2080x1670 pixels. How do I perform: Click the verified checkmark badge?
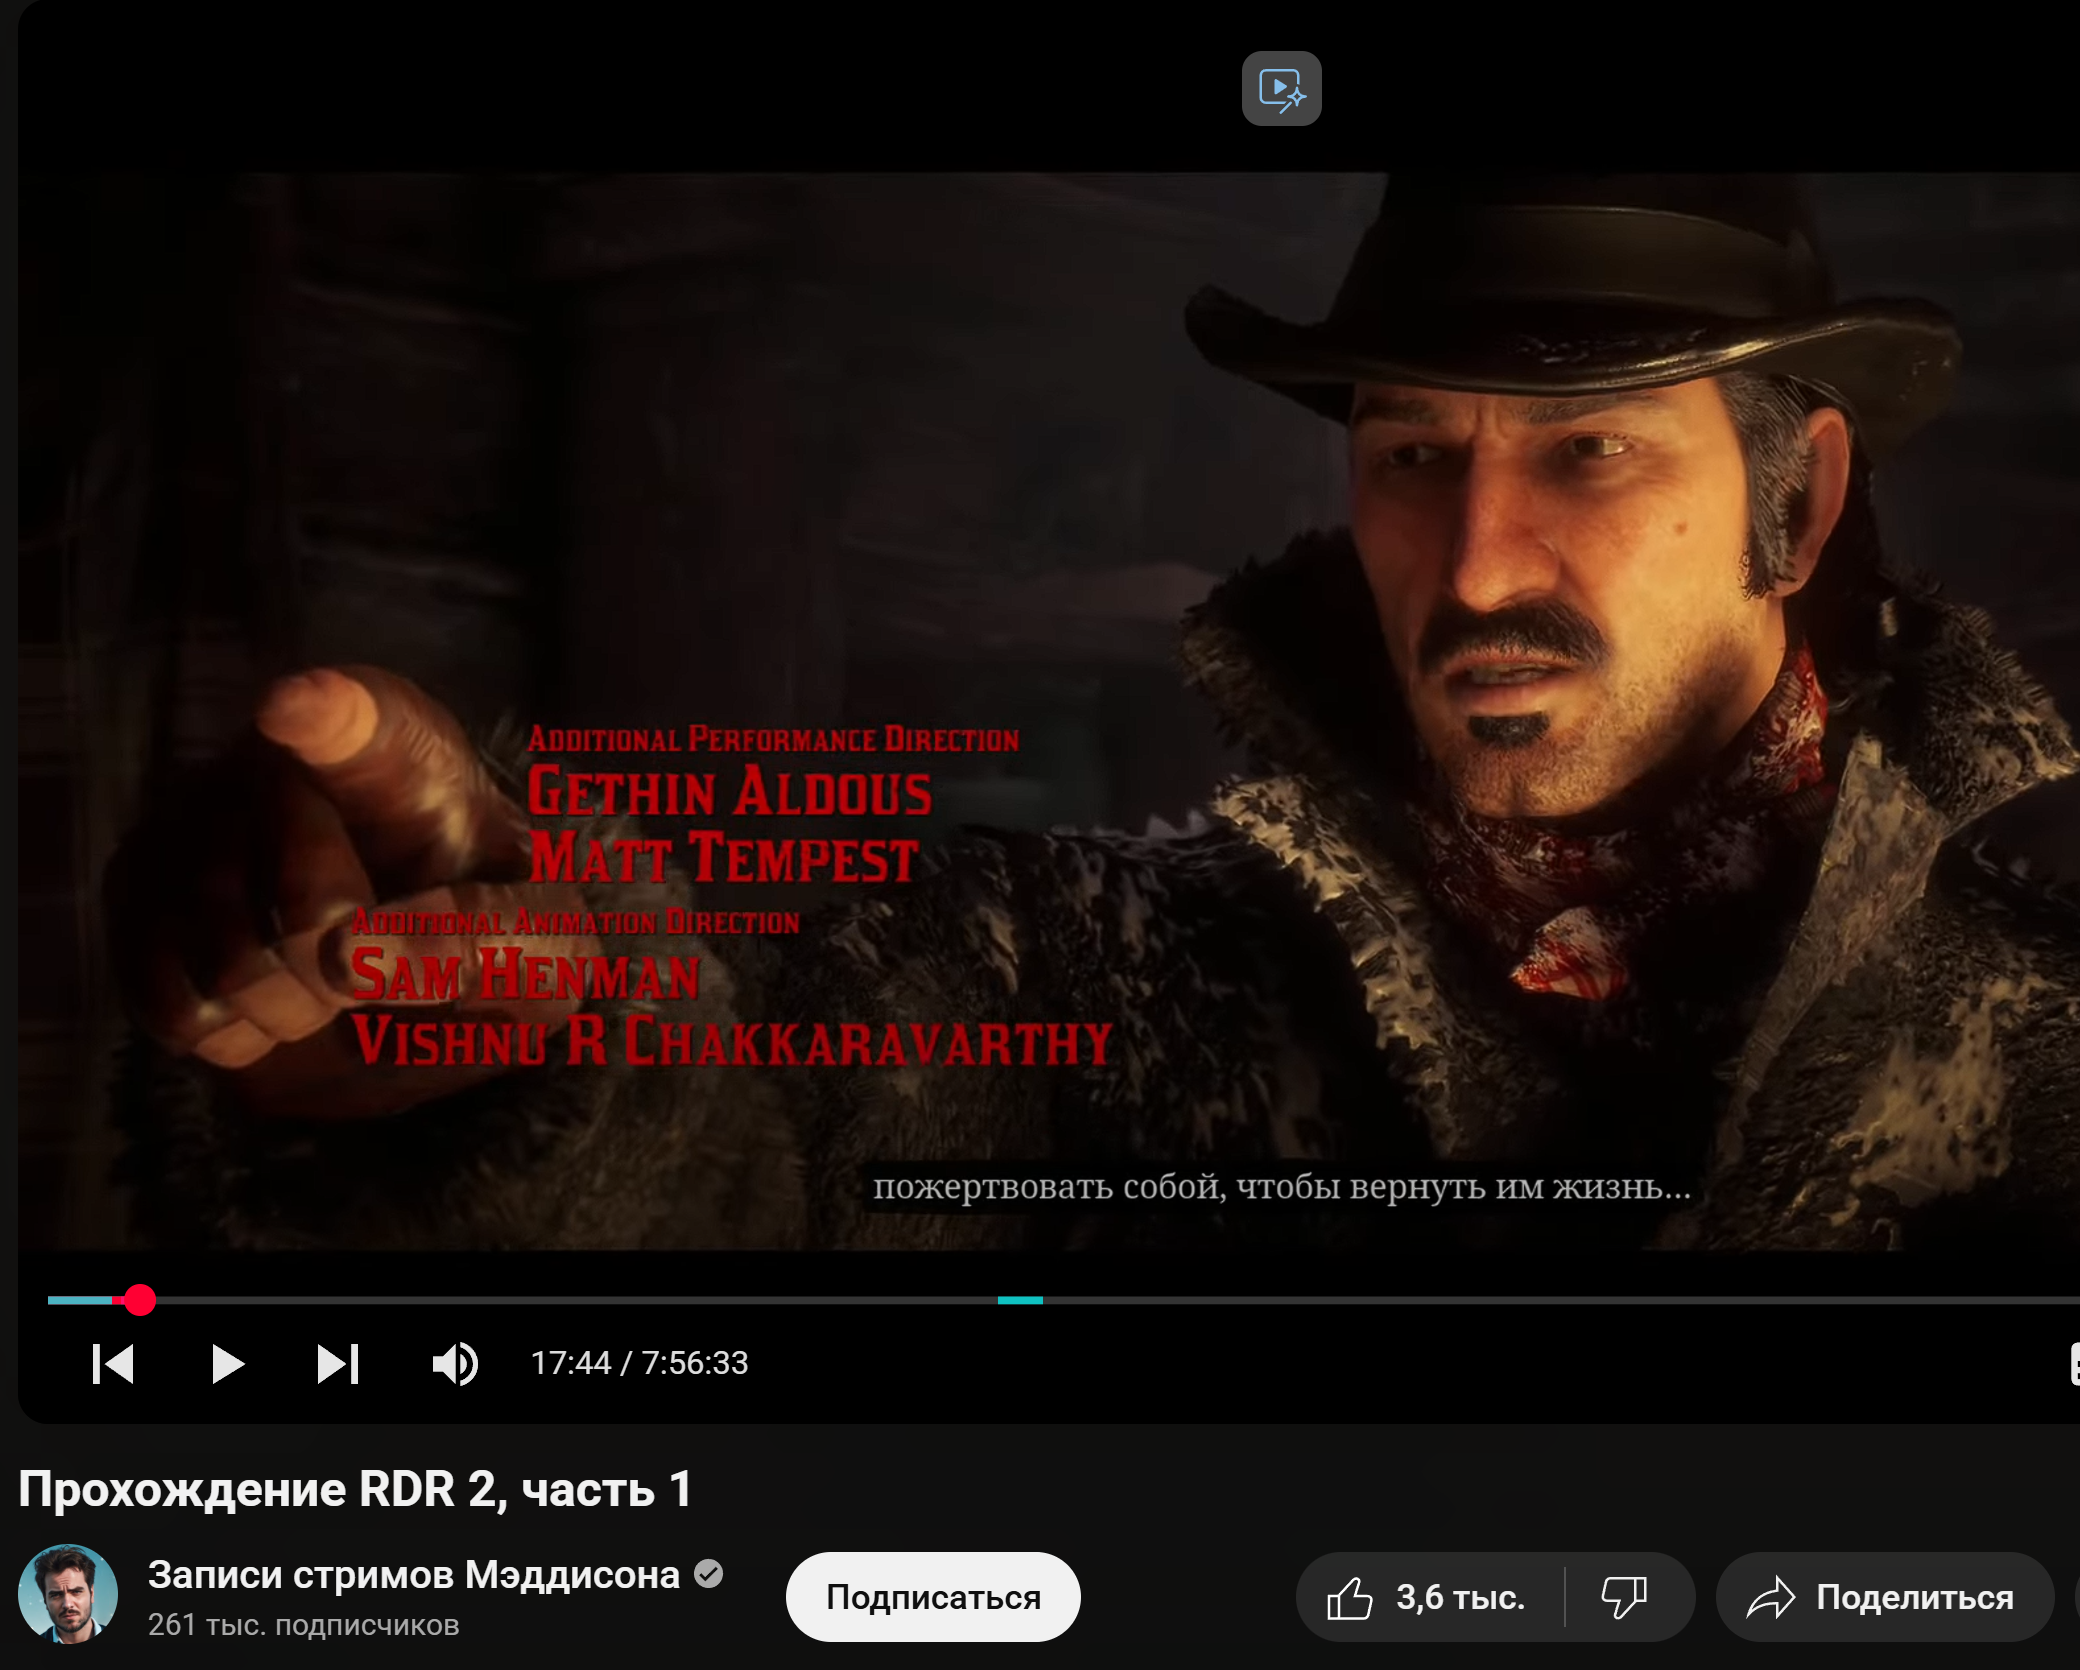coord(709,1574)
